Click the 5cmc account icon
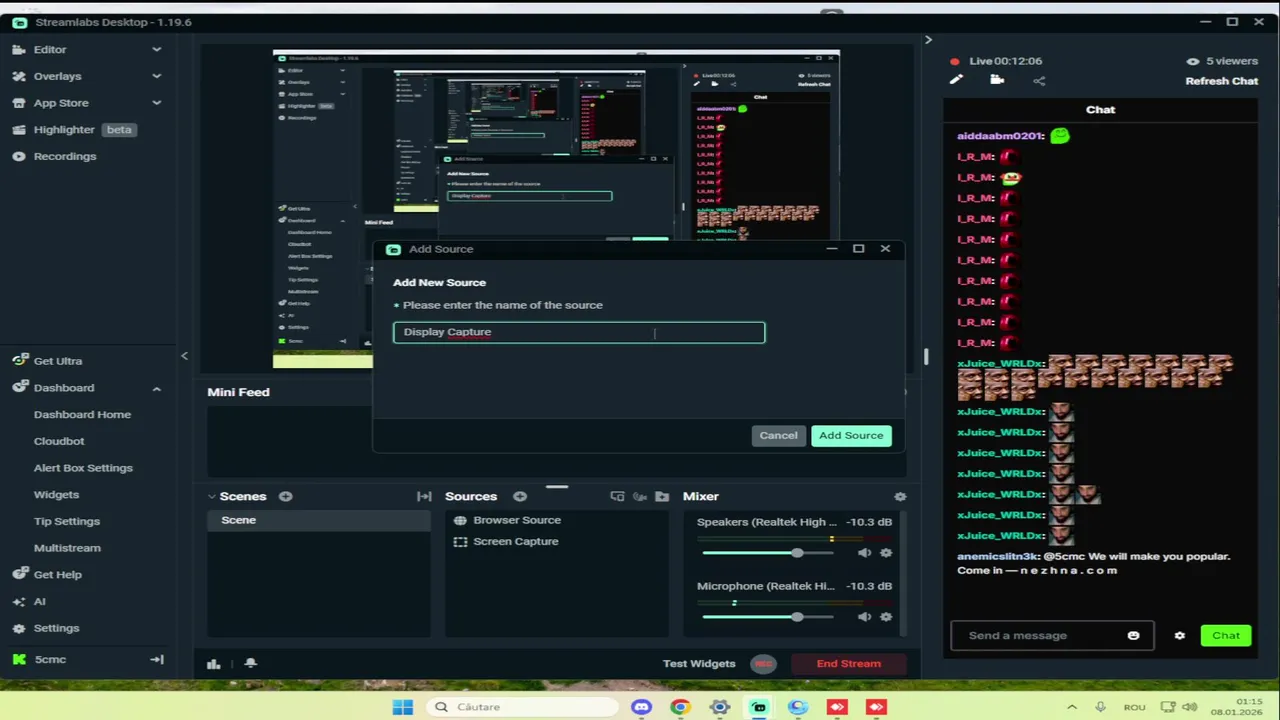1280x720 pixels. coord(19,659)
